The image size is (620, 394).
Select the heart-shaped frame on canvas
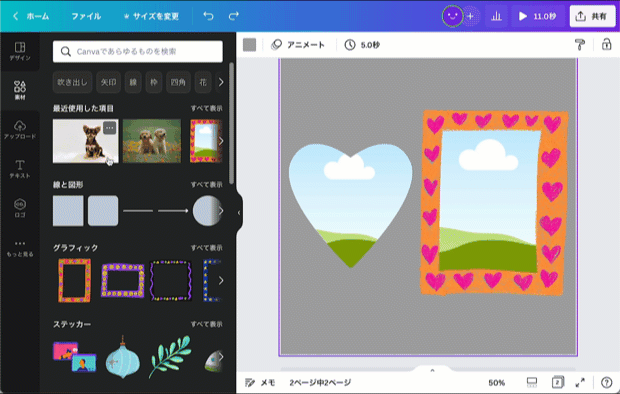coord(350,206)
